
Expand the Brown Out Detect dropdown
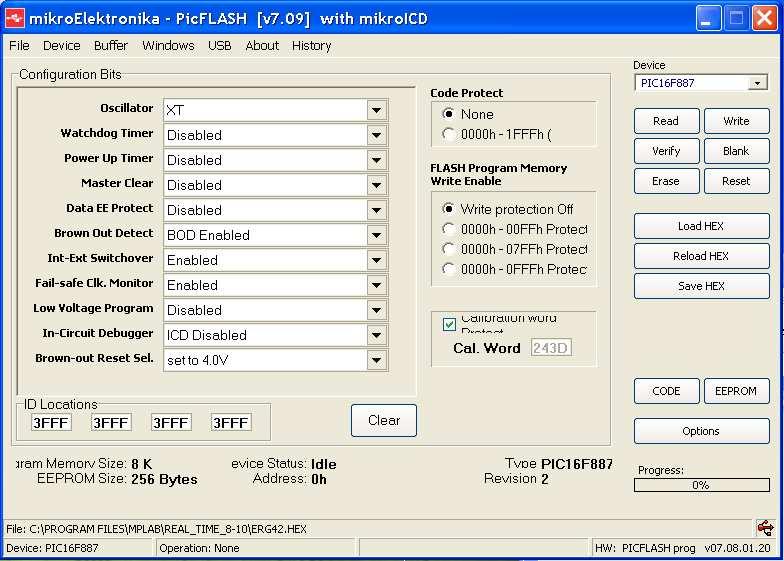click(x=376, y=235)
